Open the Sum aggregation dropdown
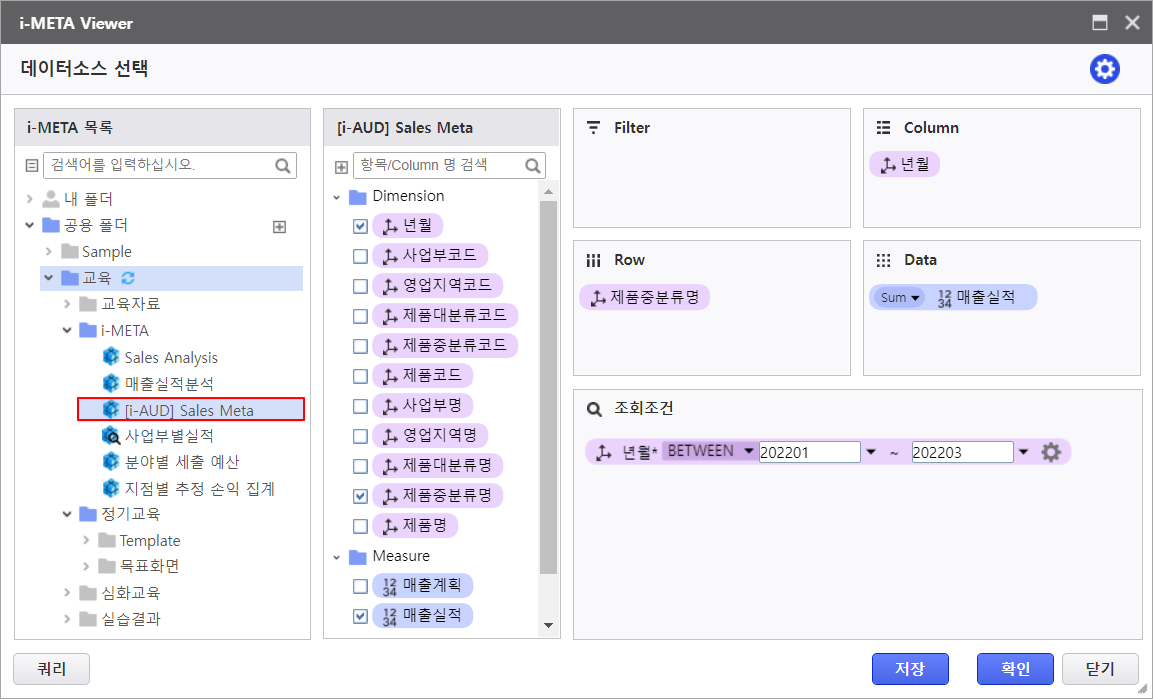 [900, 298]
